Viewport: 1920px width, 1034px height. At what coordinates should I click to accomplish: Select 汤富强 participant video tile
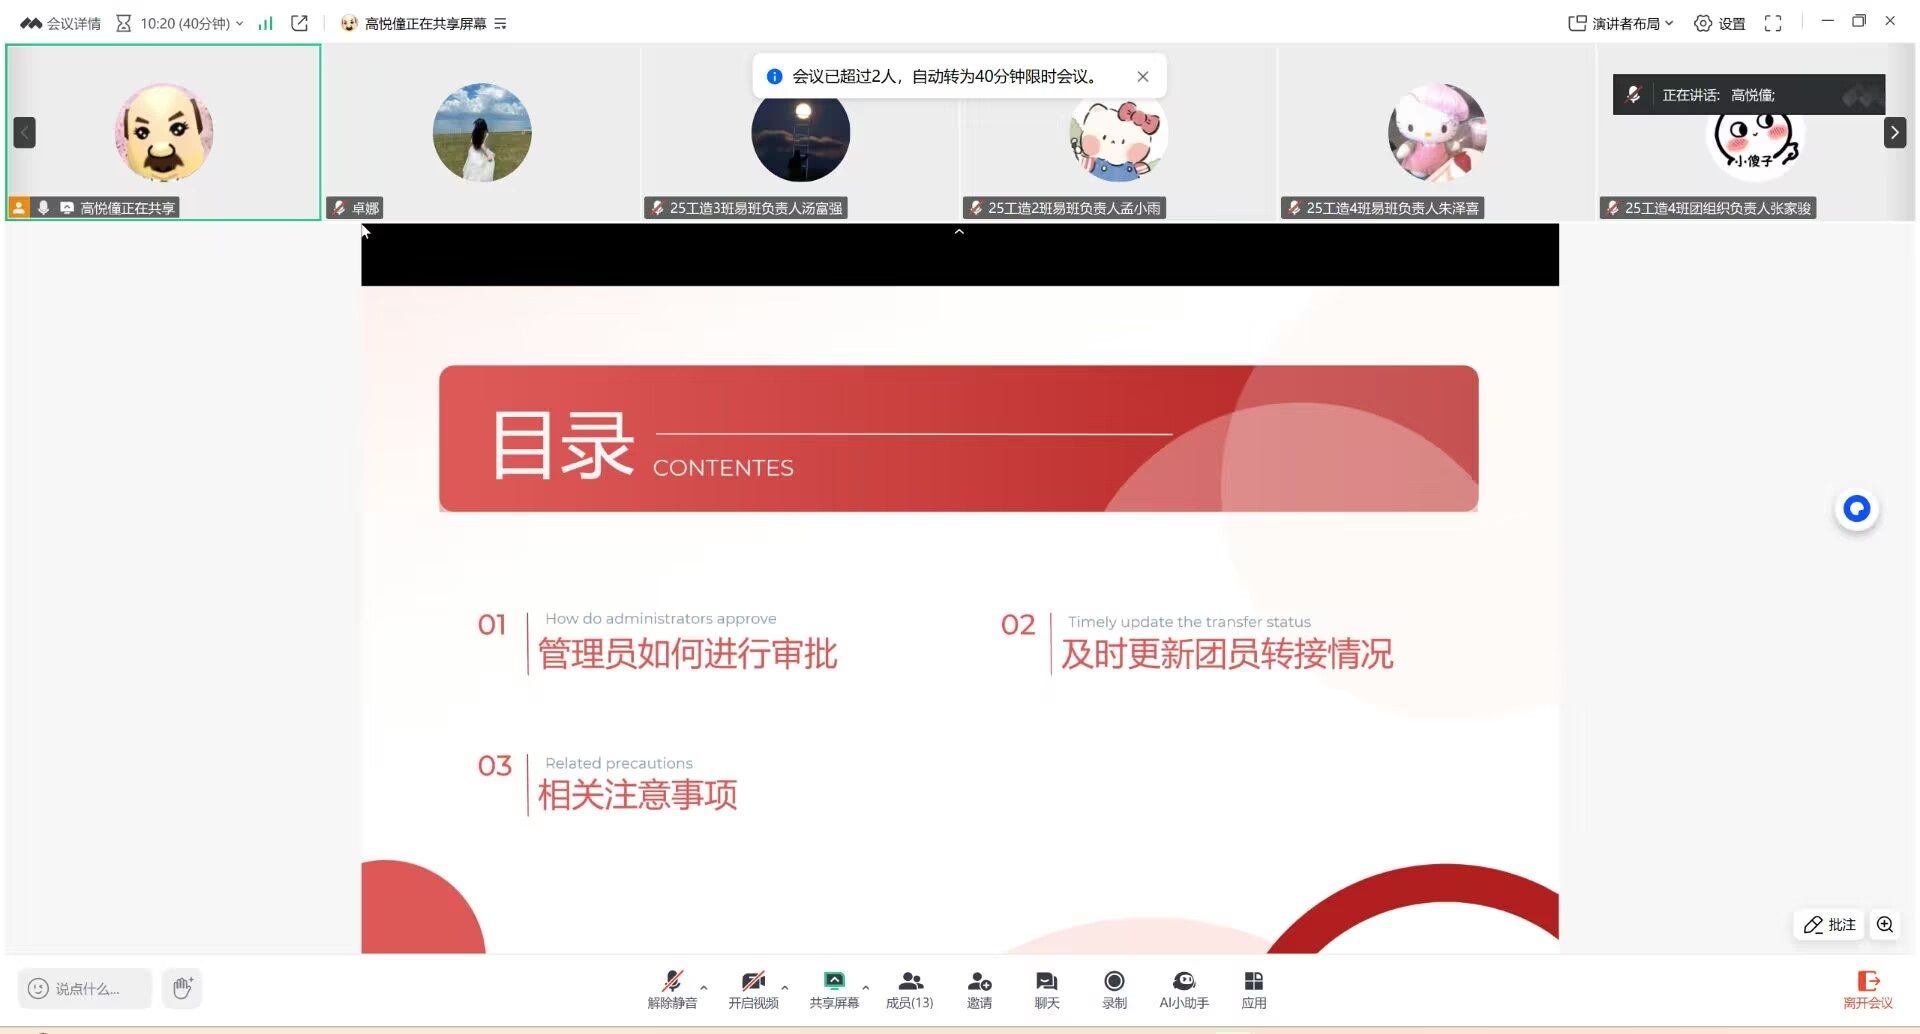(x=800, y=132)
